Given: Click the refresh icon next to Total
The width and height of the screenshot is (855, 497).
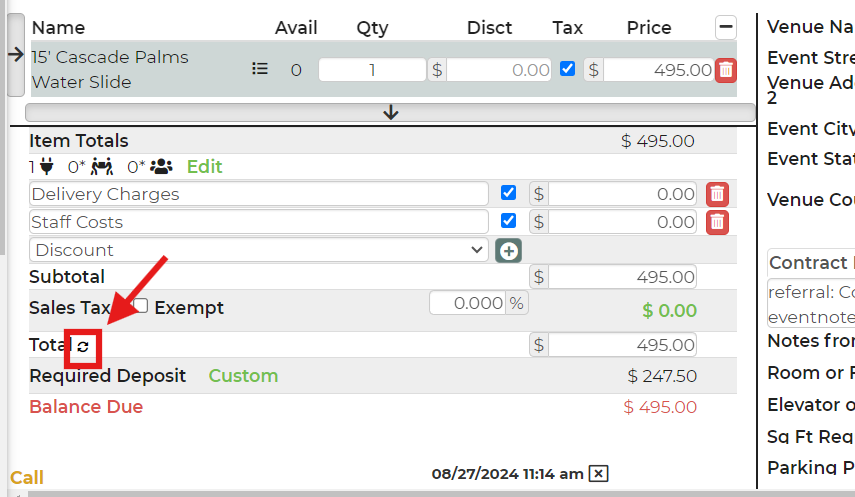Looking at the screenshot, I should (x=83, y=347).
